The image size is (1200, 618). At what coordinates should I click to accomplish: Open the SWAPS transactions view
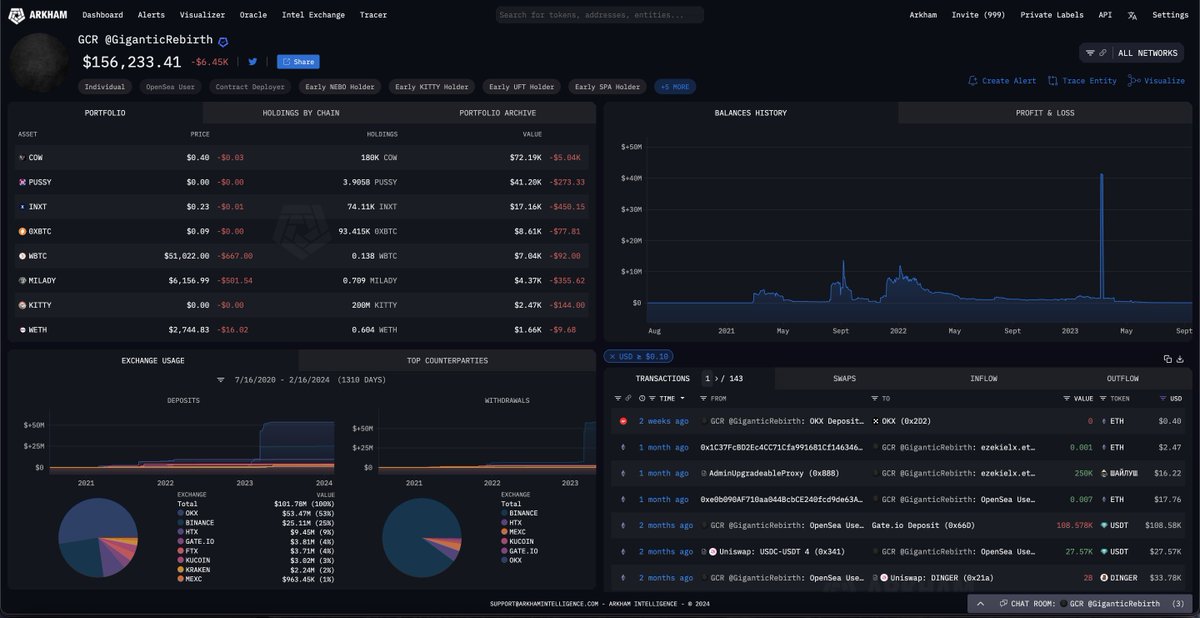(x=844, y=378)
